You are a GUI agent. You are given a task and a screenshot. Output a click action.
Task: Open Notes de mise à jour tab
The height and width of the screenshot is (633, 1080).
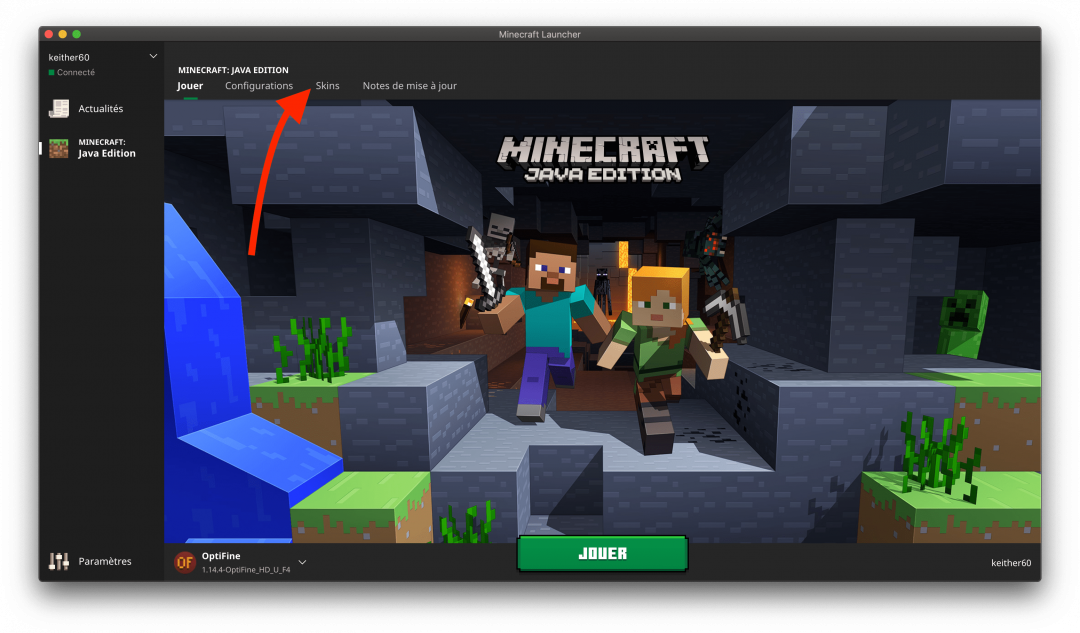click(409, 86)
